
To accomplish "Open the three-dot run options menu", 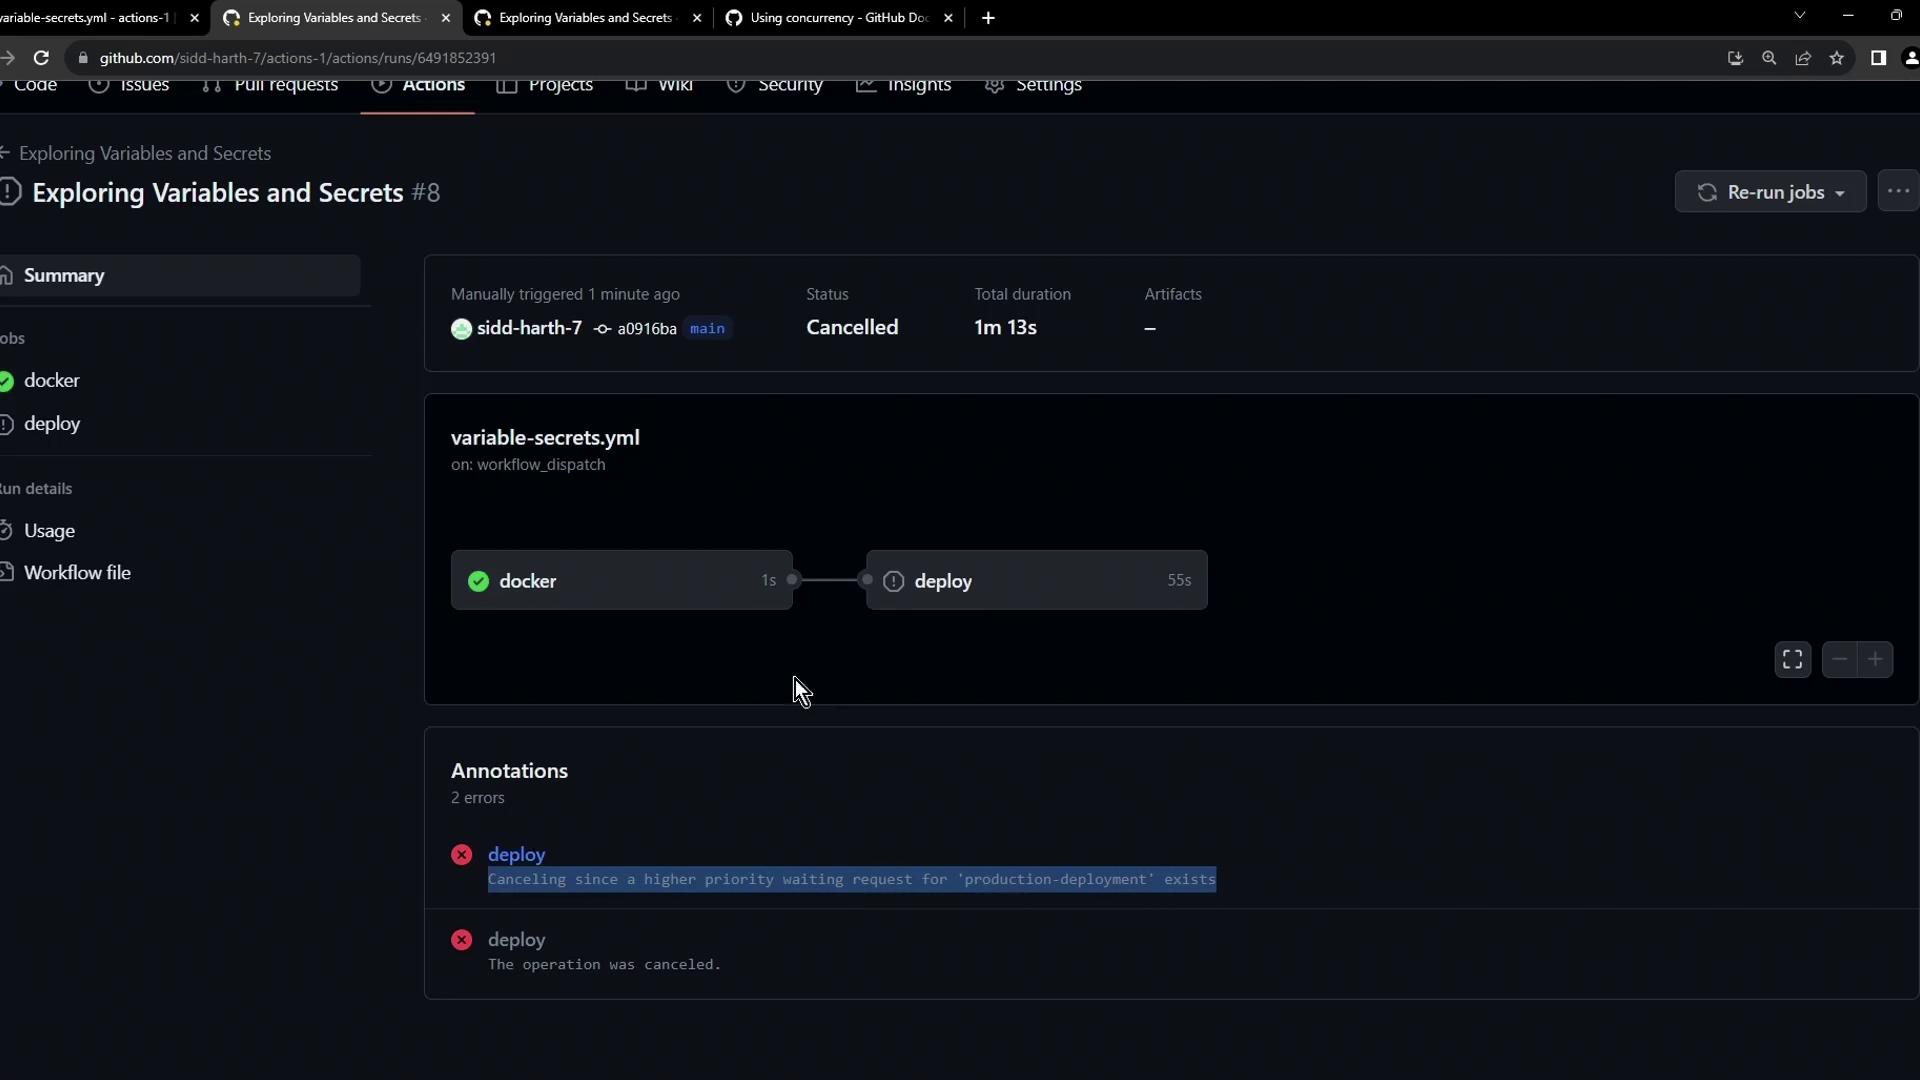I will [x=1897, y=192].
